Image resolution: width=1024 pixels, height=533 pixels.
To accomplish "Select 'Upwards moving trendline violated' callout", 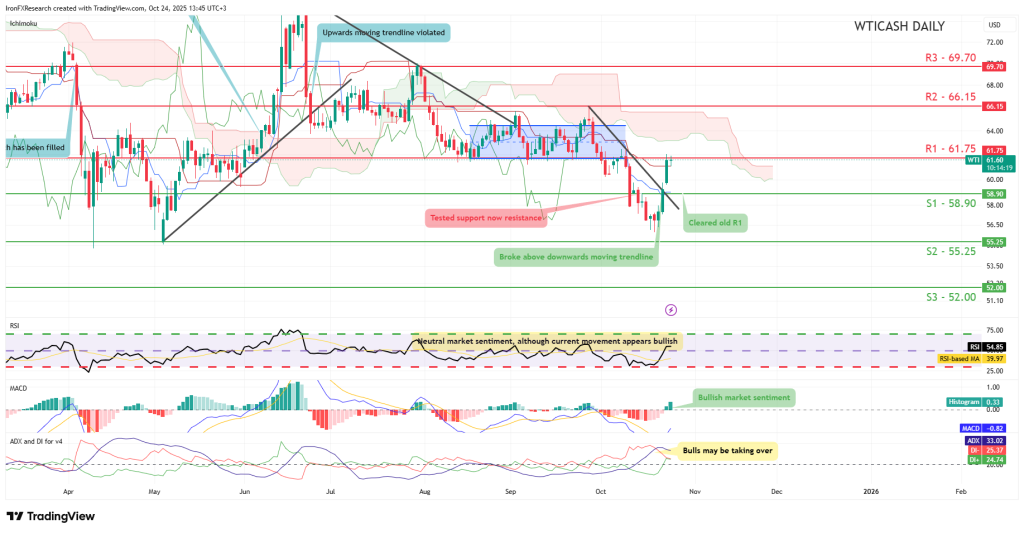I will (383, 33).
